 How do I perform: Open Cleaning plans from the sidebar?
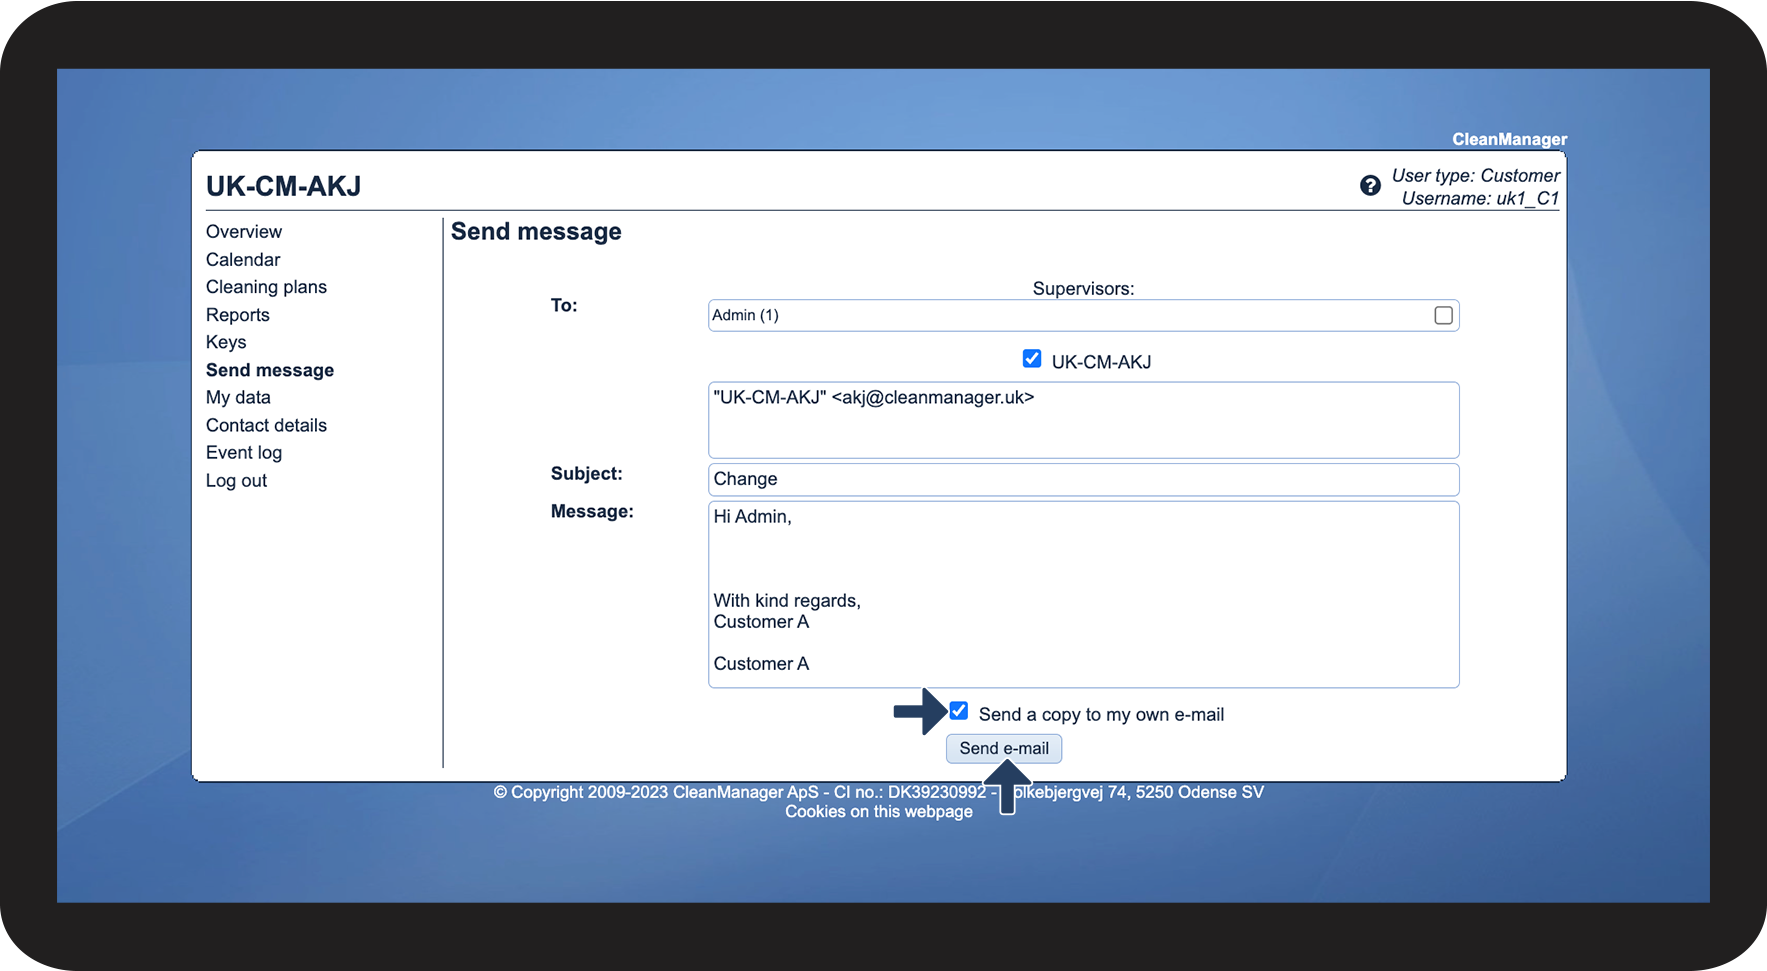tap(266, 287)
